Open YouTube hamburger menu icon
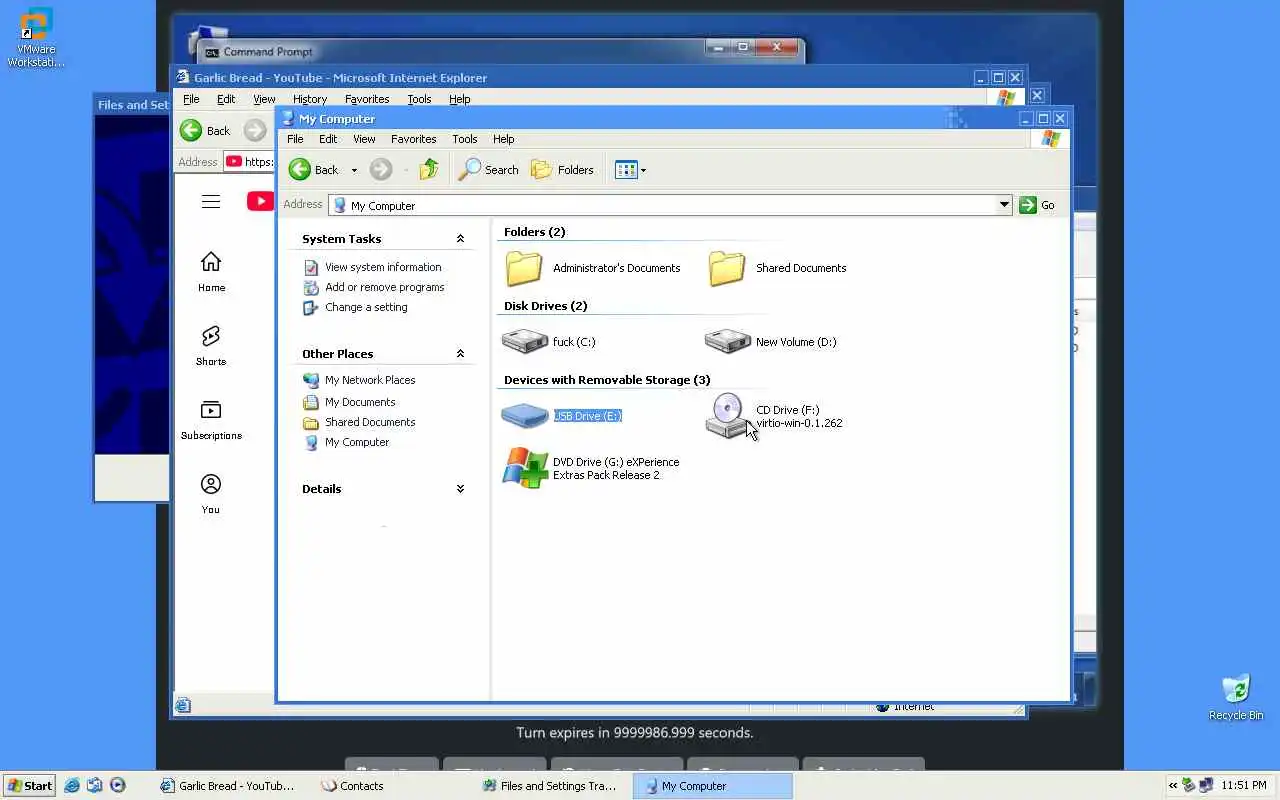Viewport: 1280px width, 800px height. coord(211,202)
